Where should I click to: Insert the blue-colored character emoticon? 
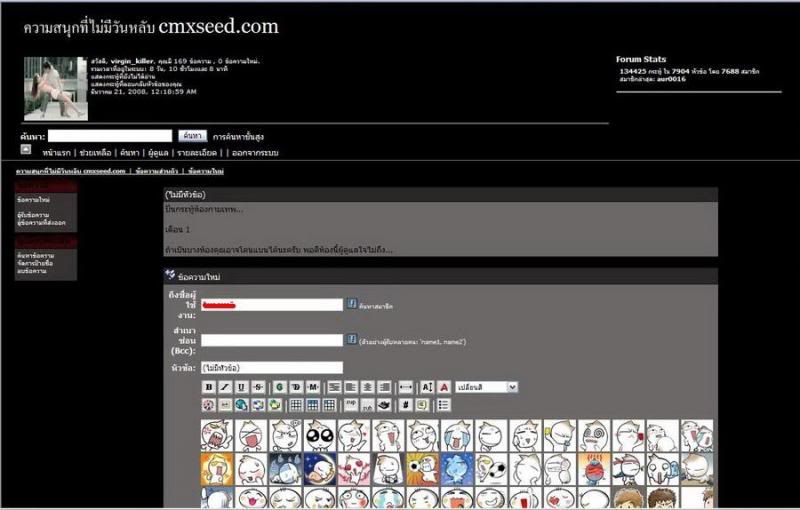pyautogui.click(x=457, y=469)
